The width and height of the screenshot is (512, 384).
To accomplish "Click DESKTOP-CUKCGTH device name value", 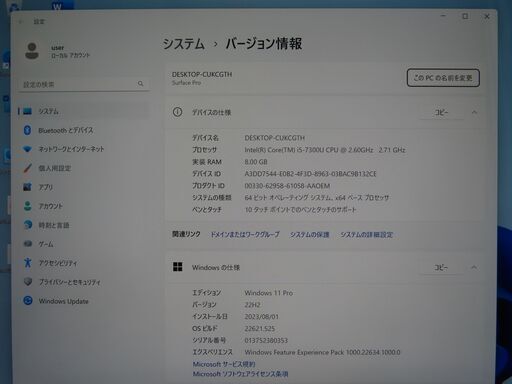I will coord(275,138).
